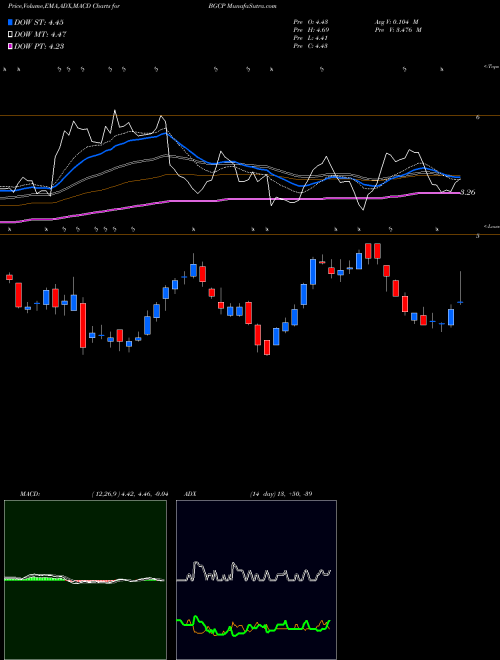500x660 pixels.
Task: Click the tall red candlestick near the chart's left
Action: click(x=83, y=326)
